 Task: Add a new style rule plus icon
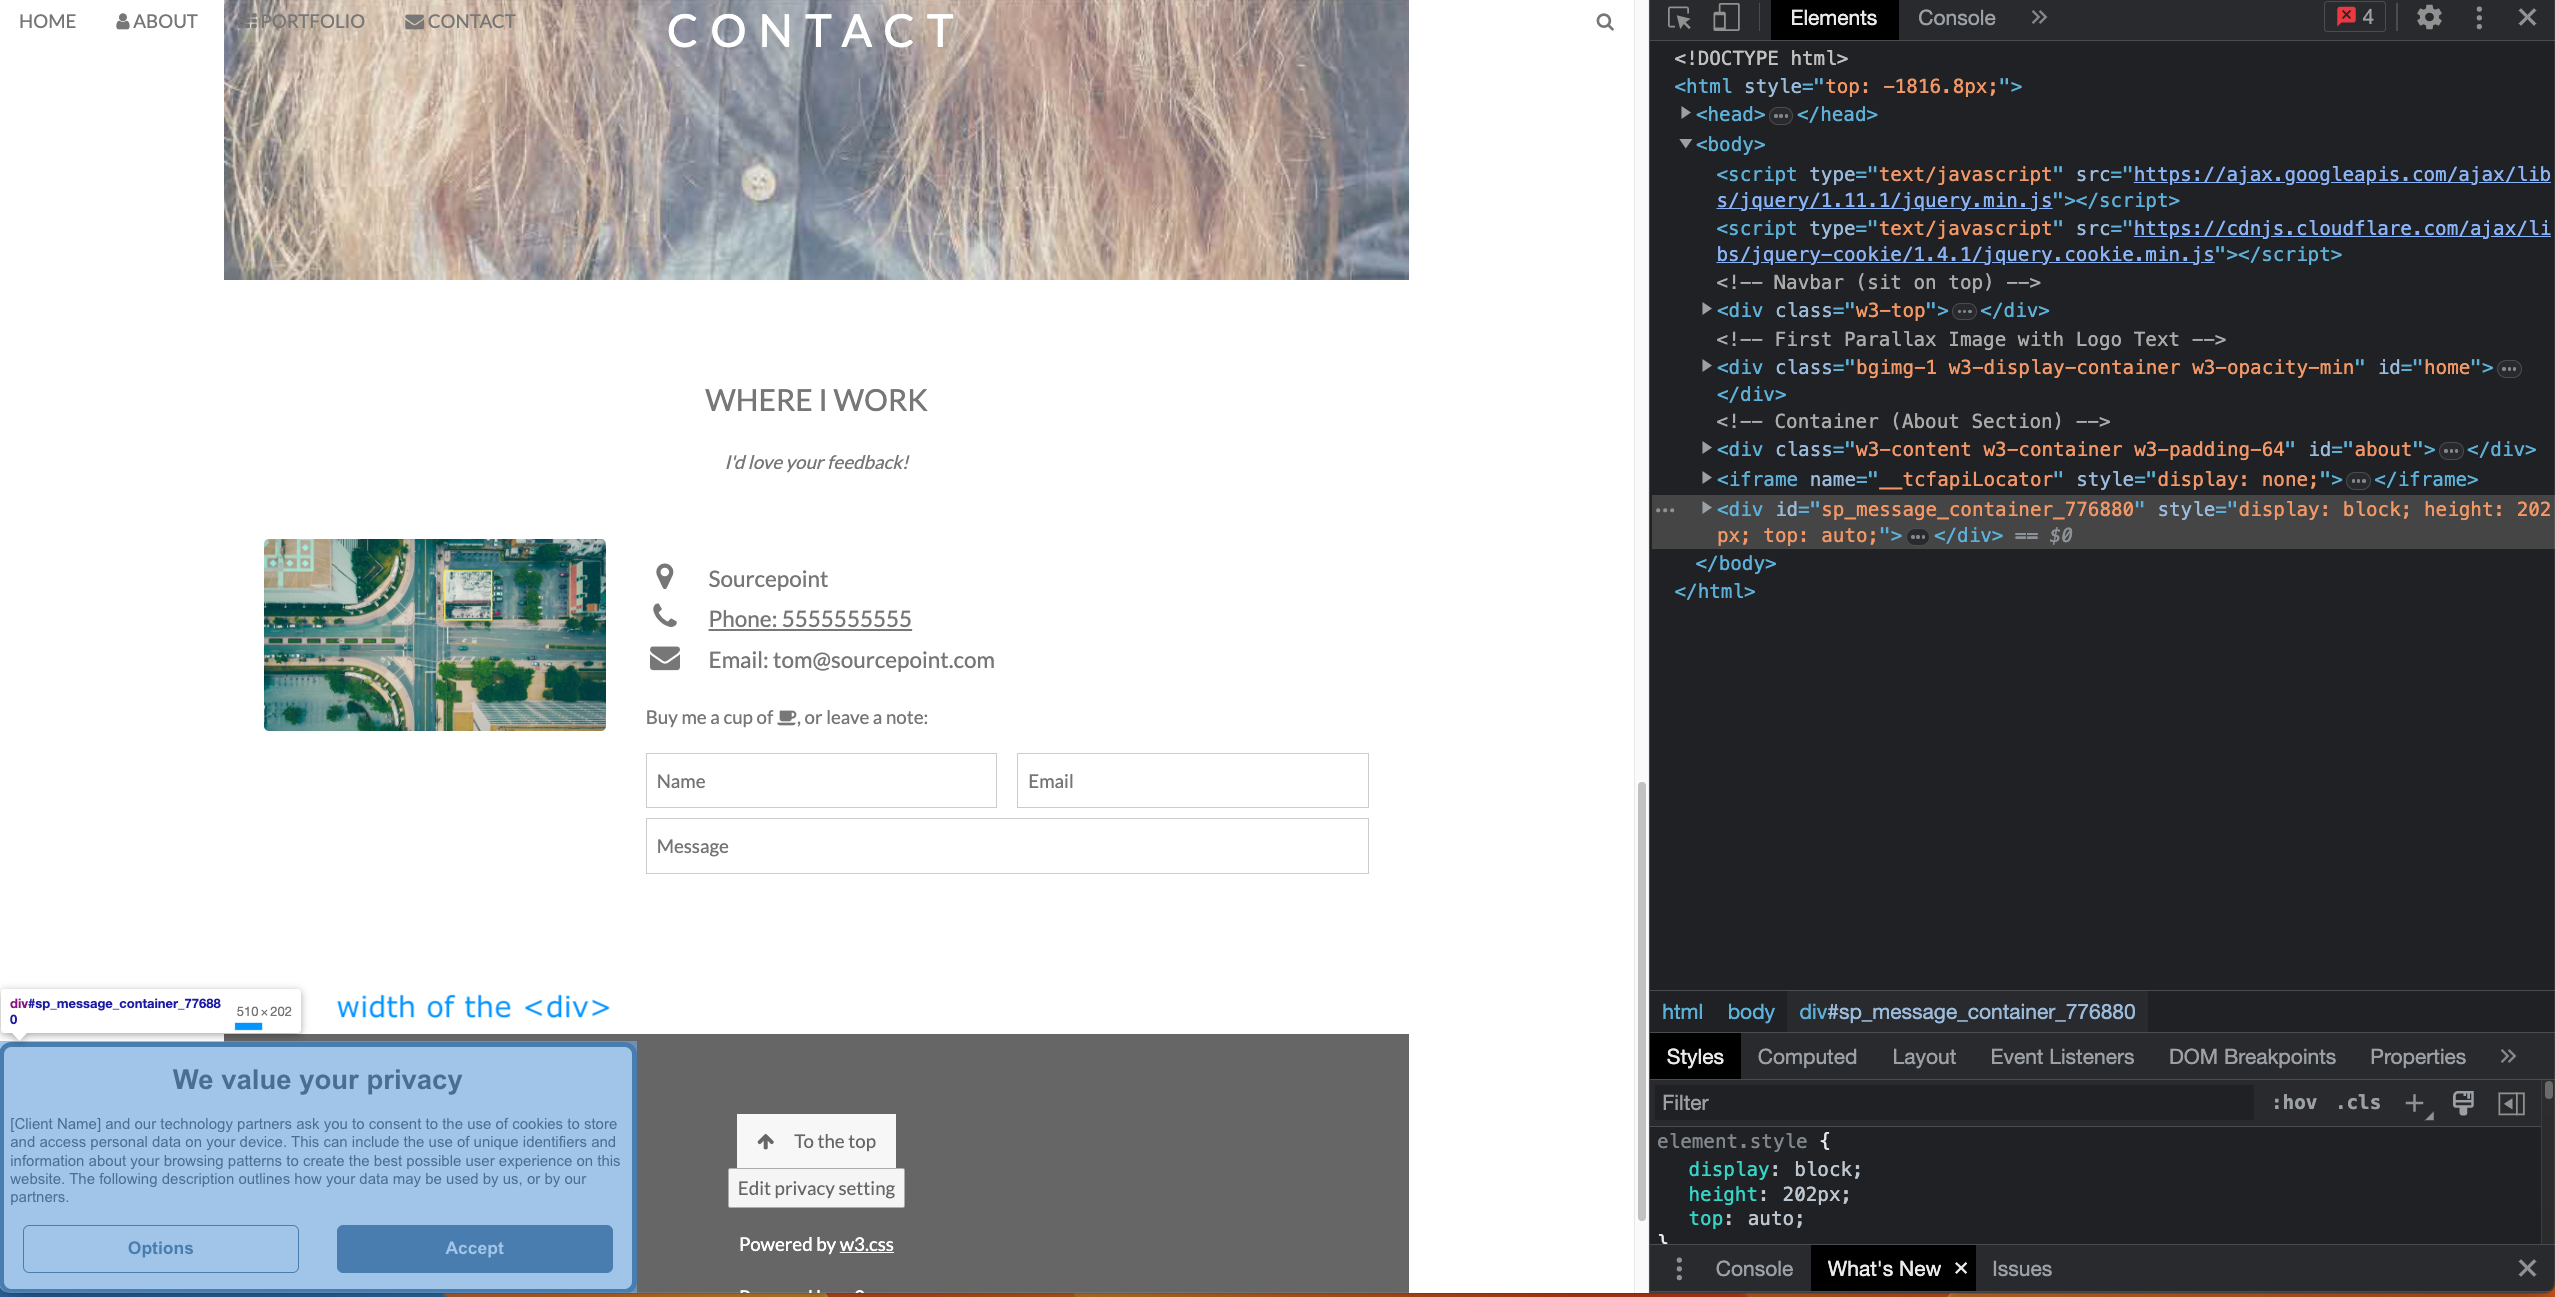point(2415,1103)
